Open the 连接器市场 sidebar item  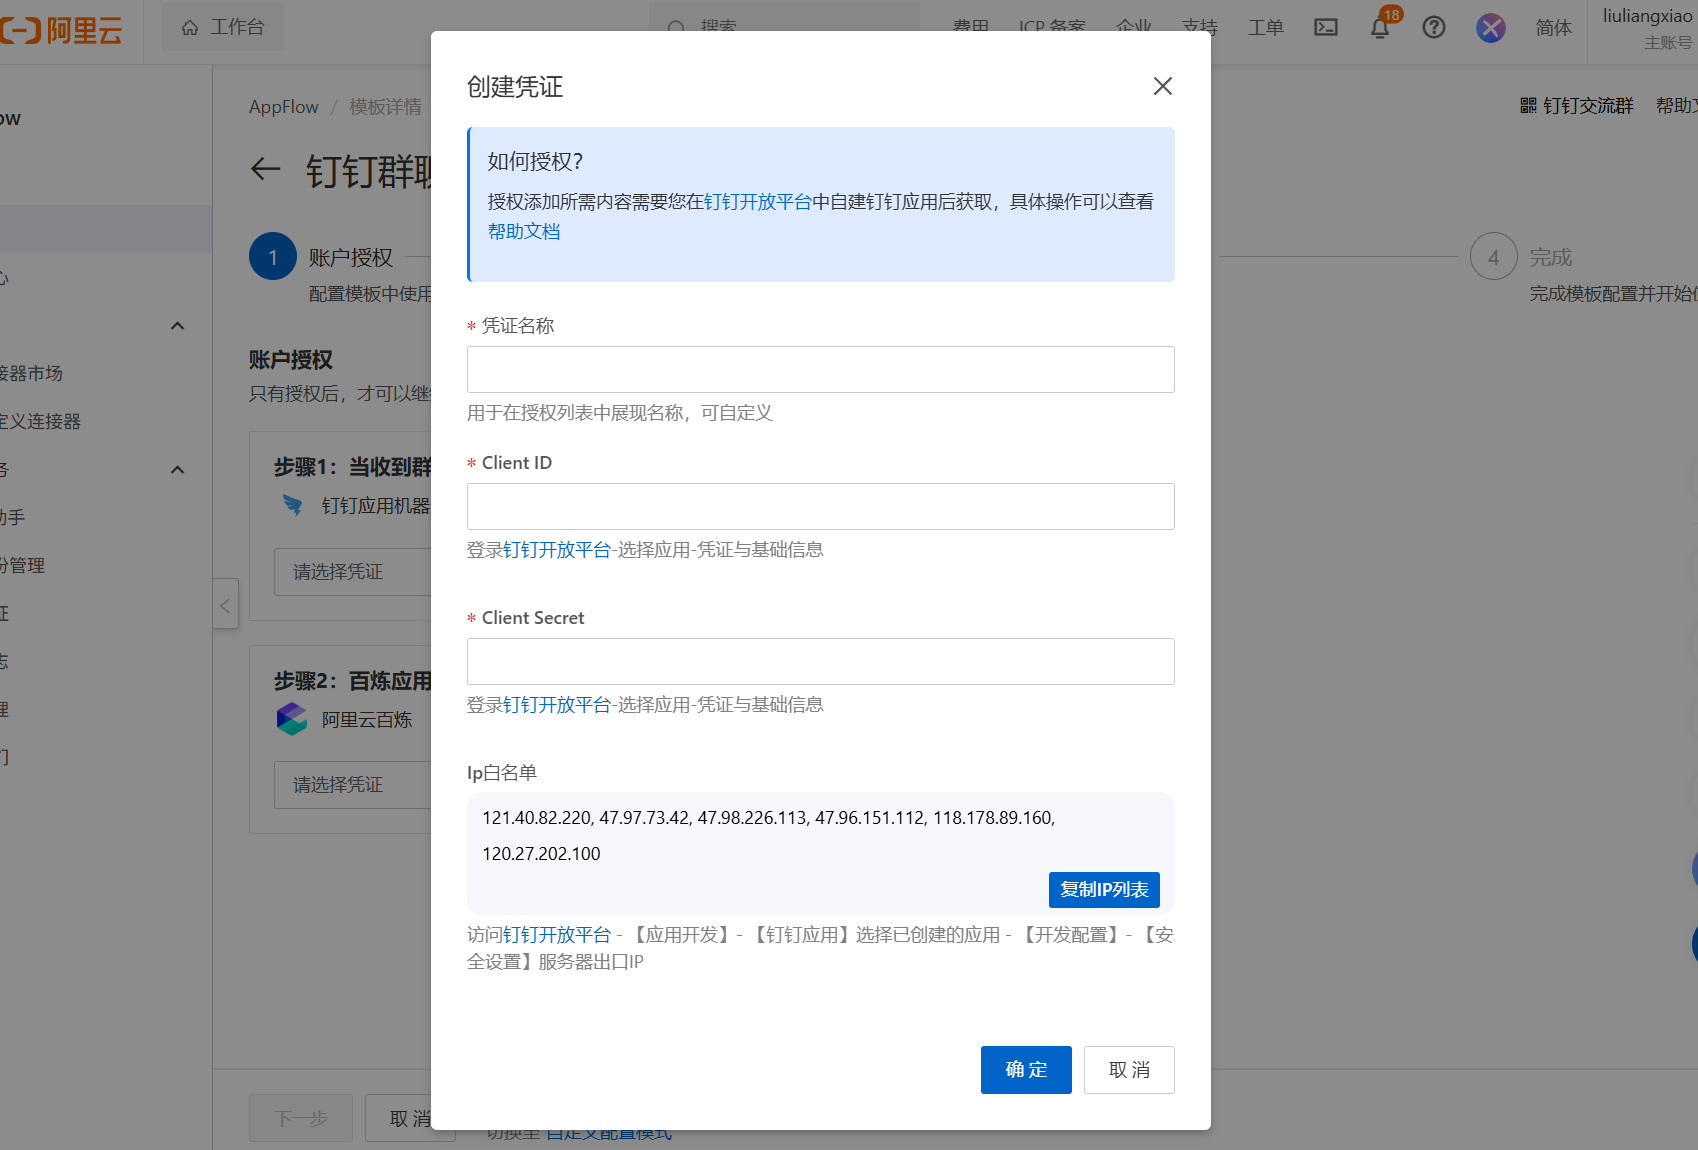(31, 374)
